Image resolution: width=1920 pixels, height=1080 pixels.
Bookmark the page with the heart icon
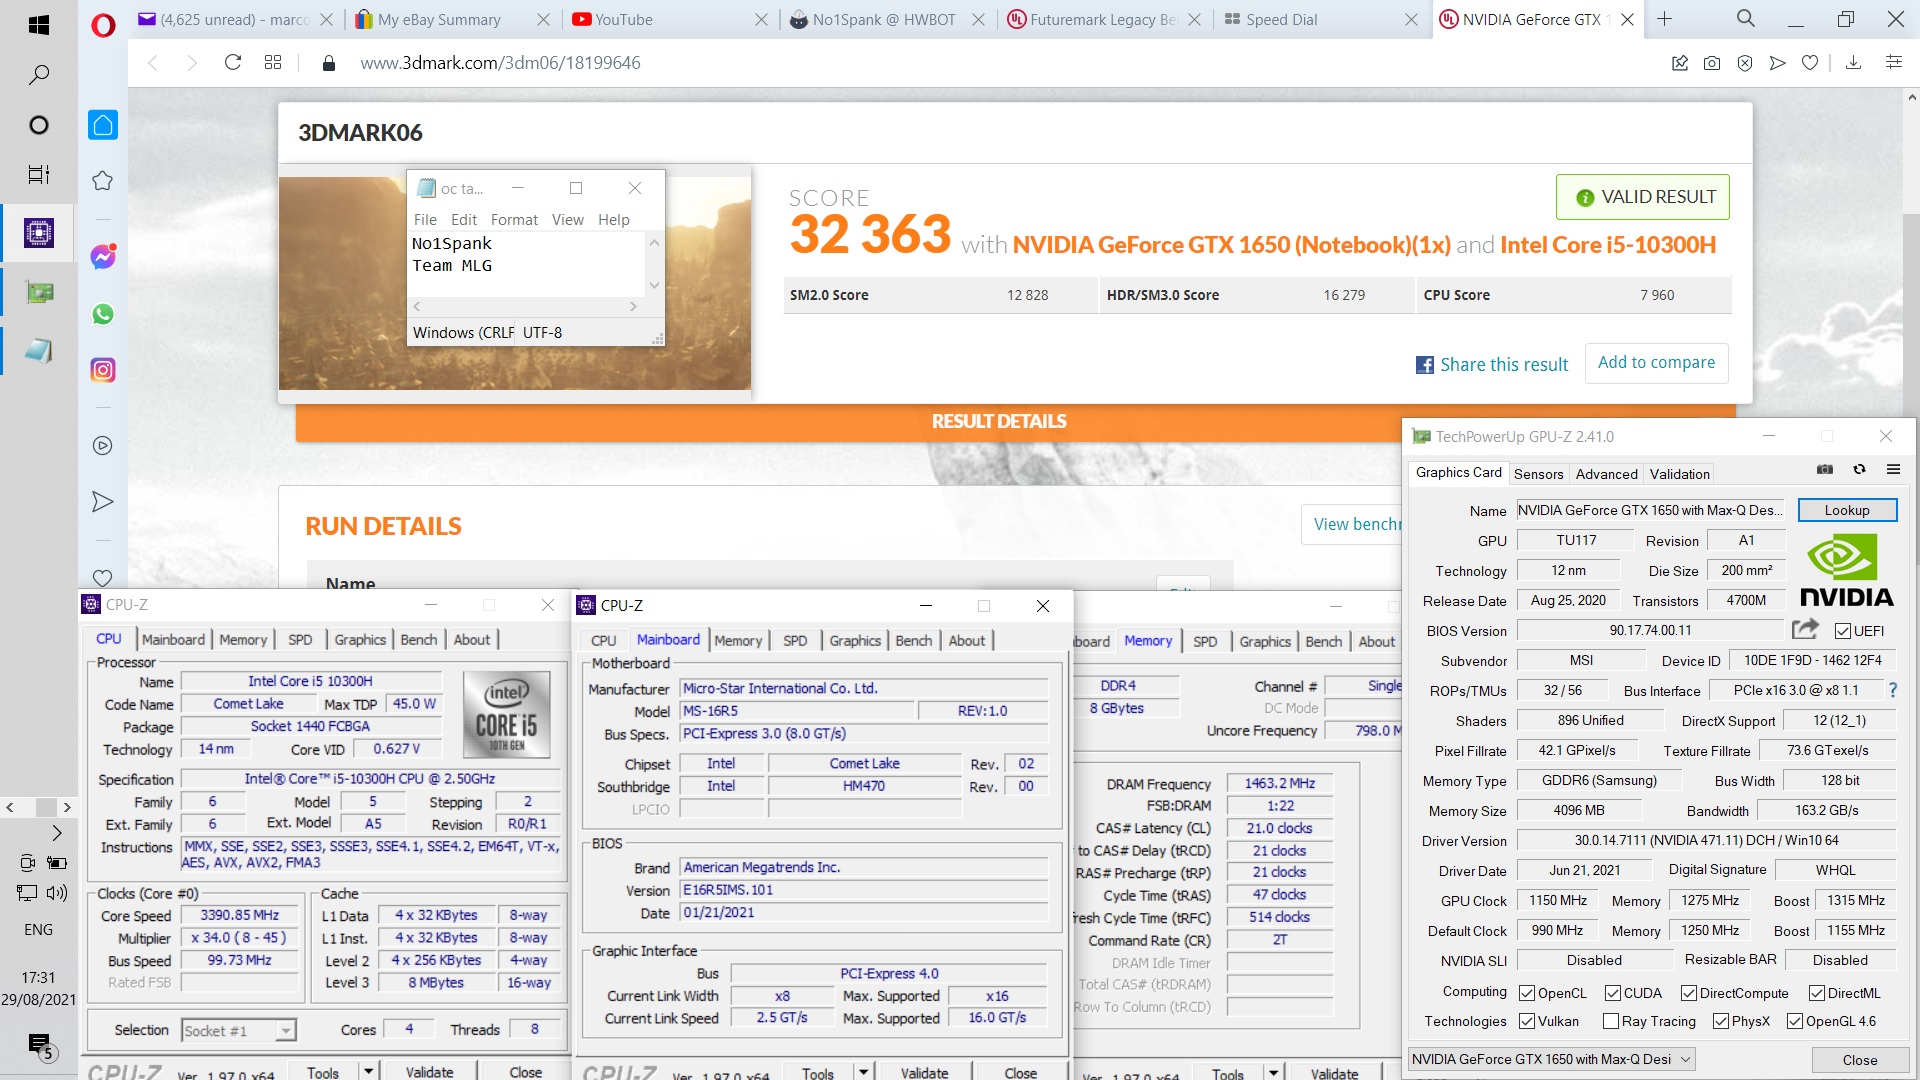[1810, 63]
